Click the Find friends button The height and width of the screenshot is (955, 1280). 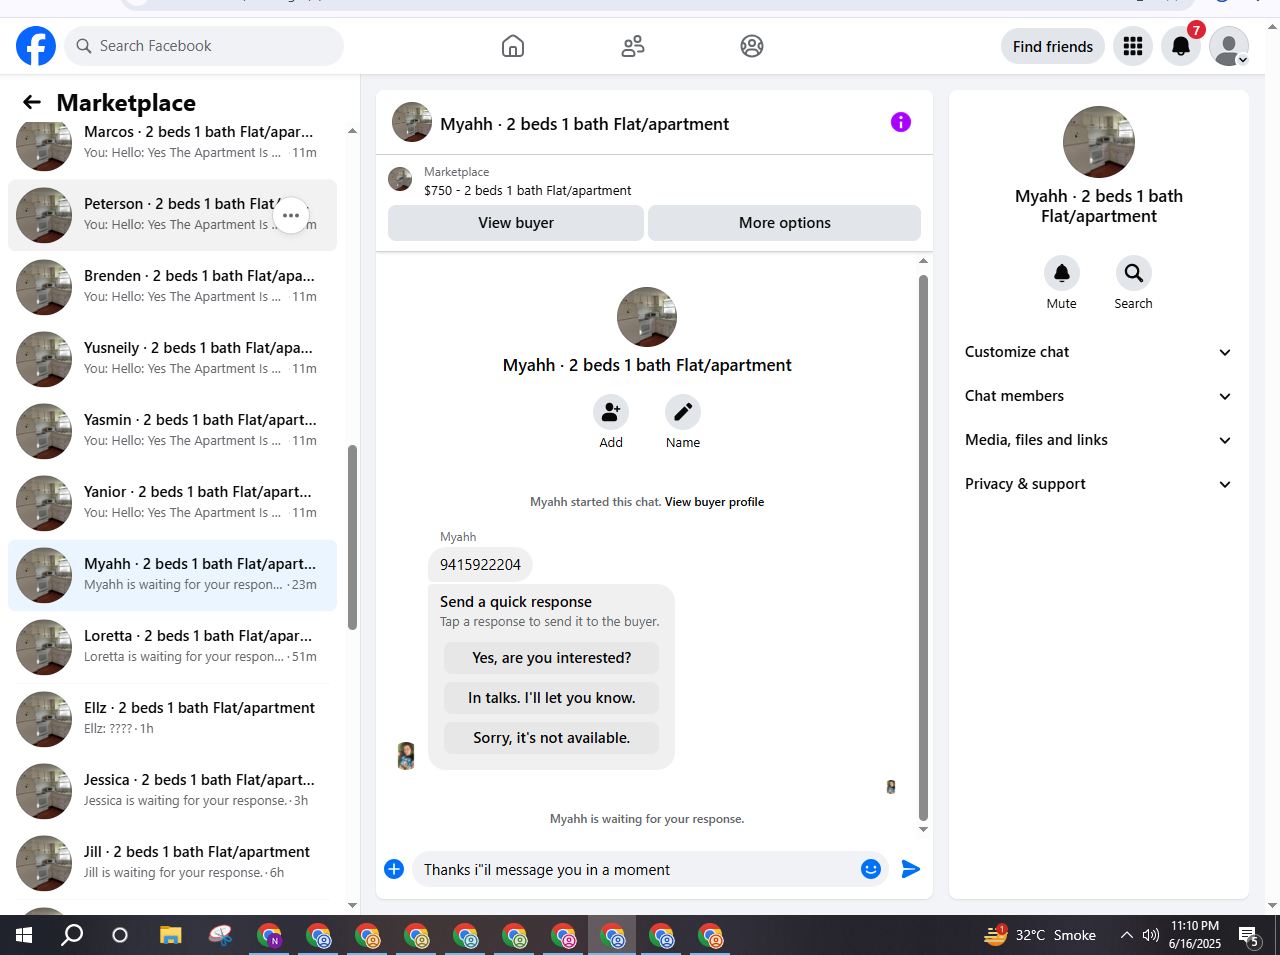1053,46
